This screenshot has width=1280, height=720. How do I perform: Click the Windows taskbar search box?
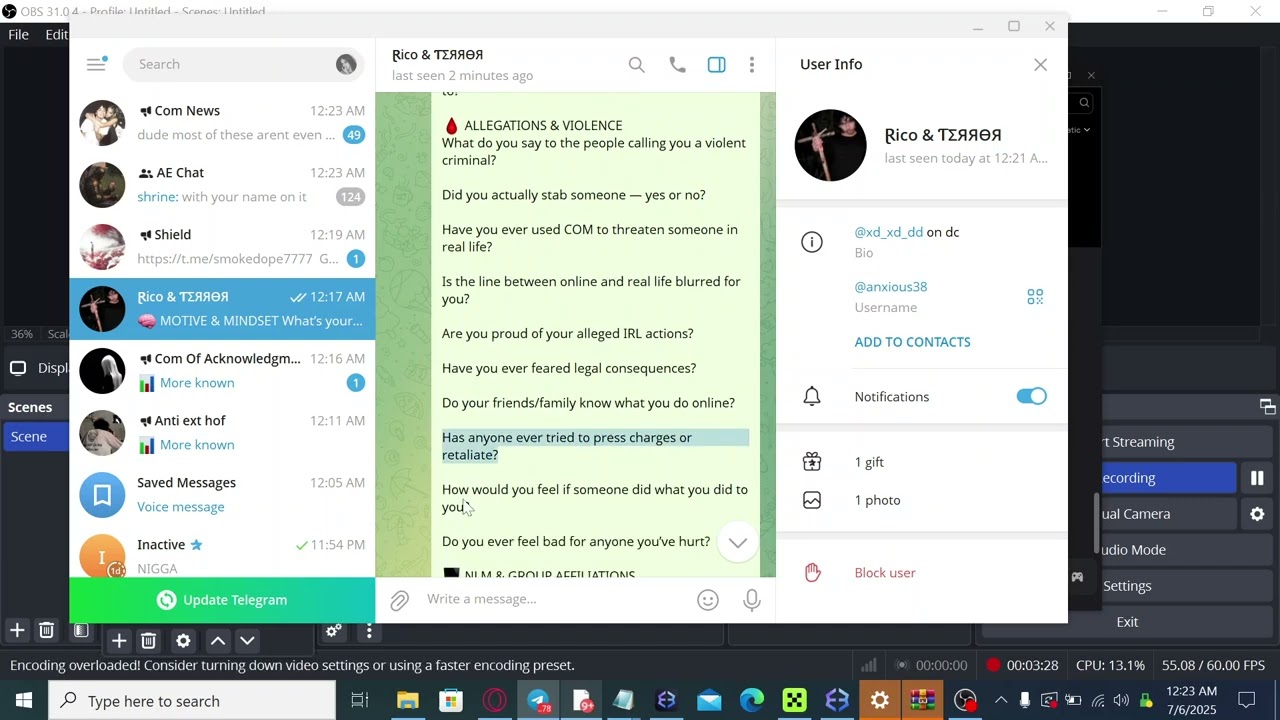coord(192,701)
